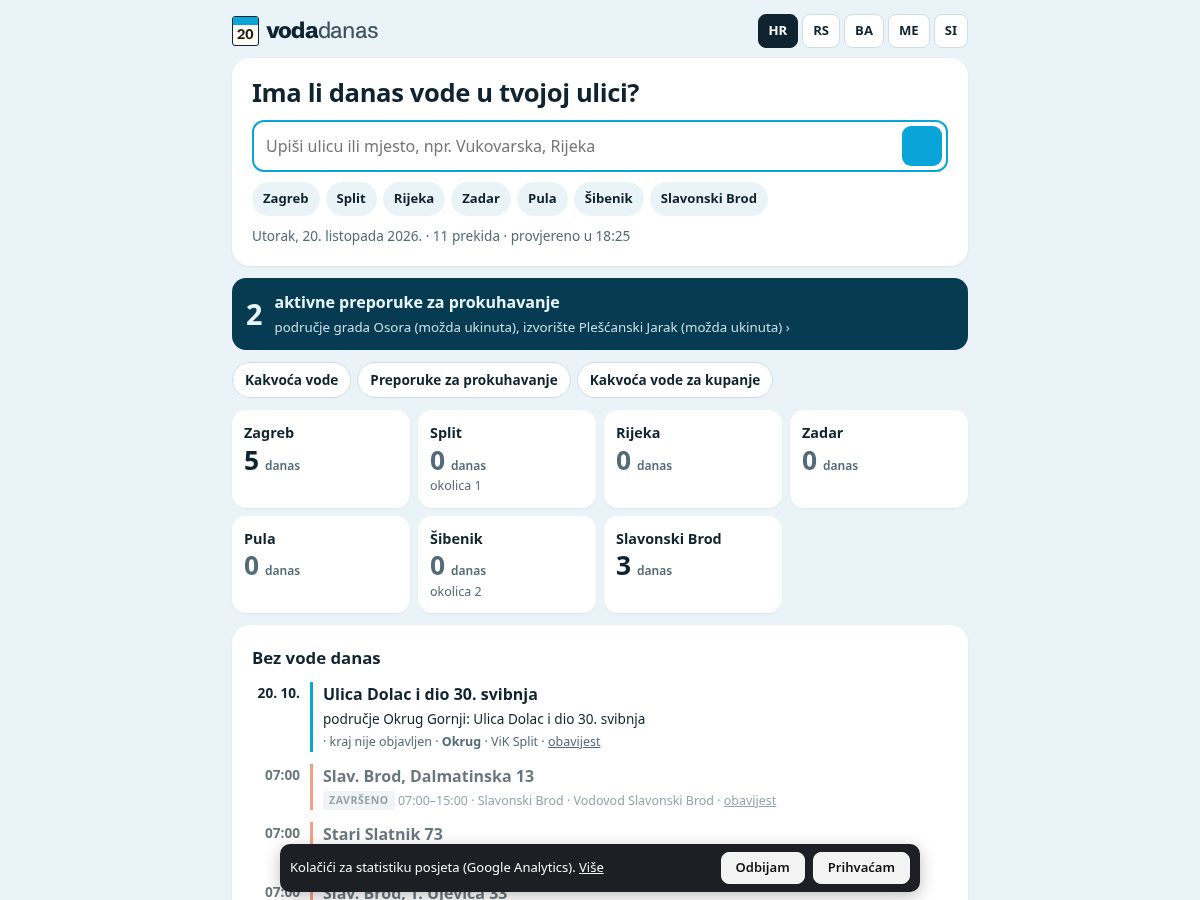Accept cookies with Prihvaćam button
Screen dimensions: 1200x900
tap(861, 868)
